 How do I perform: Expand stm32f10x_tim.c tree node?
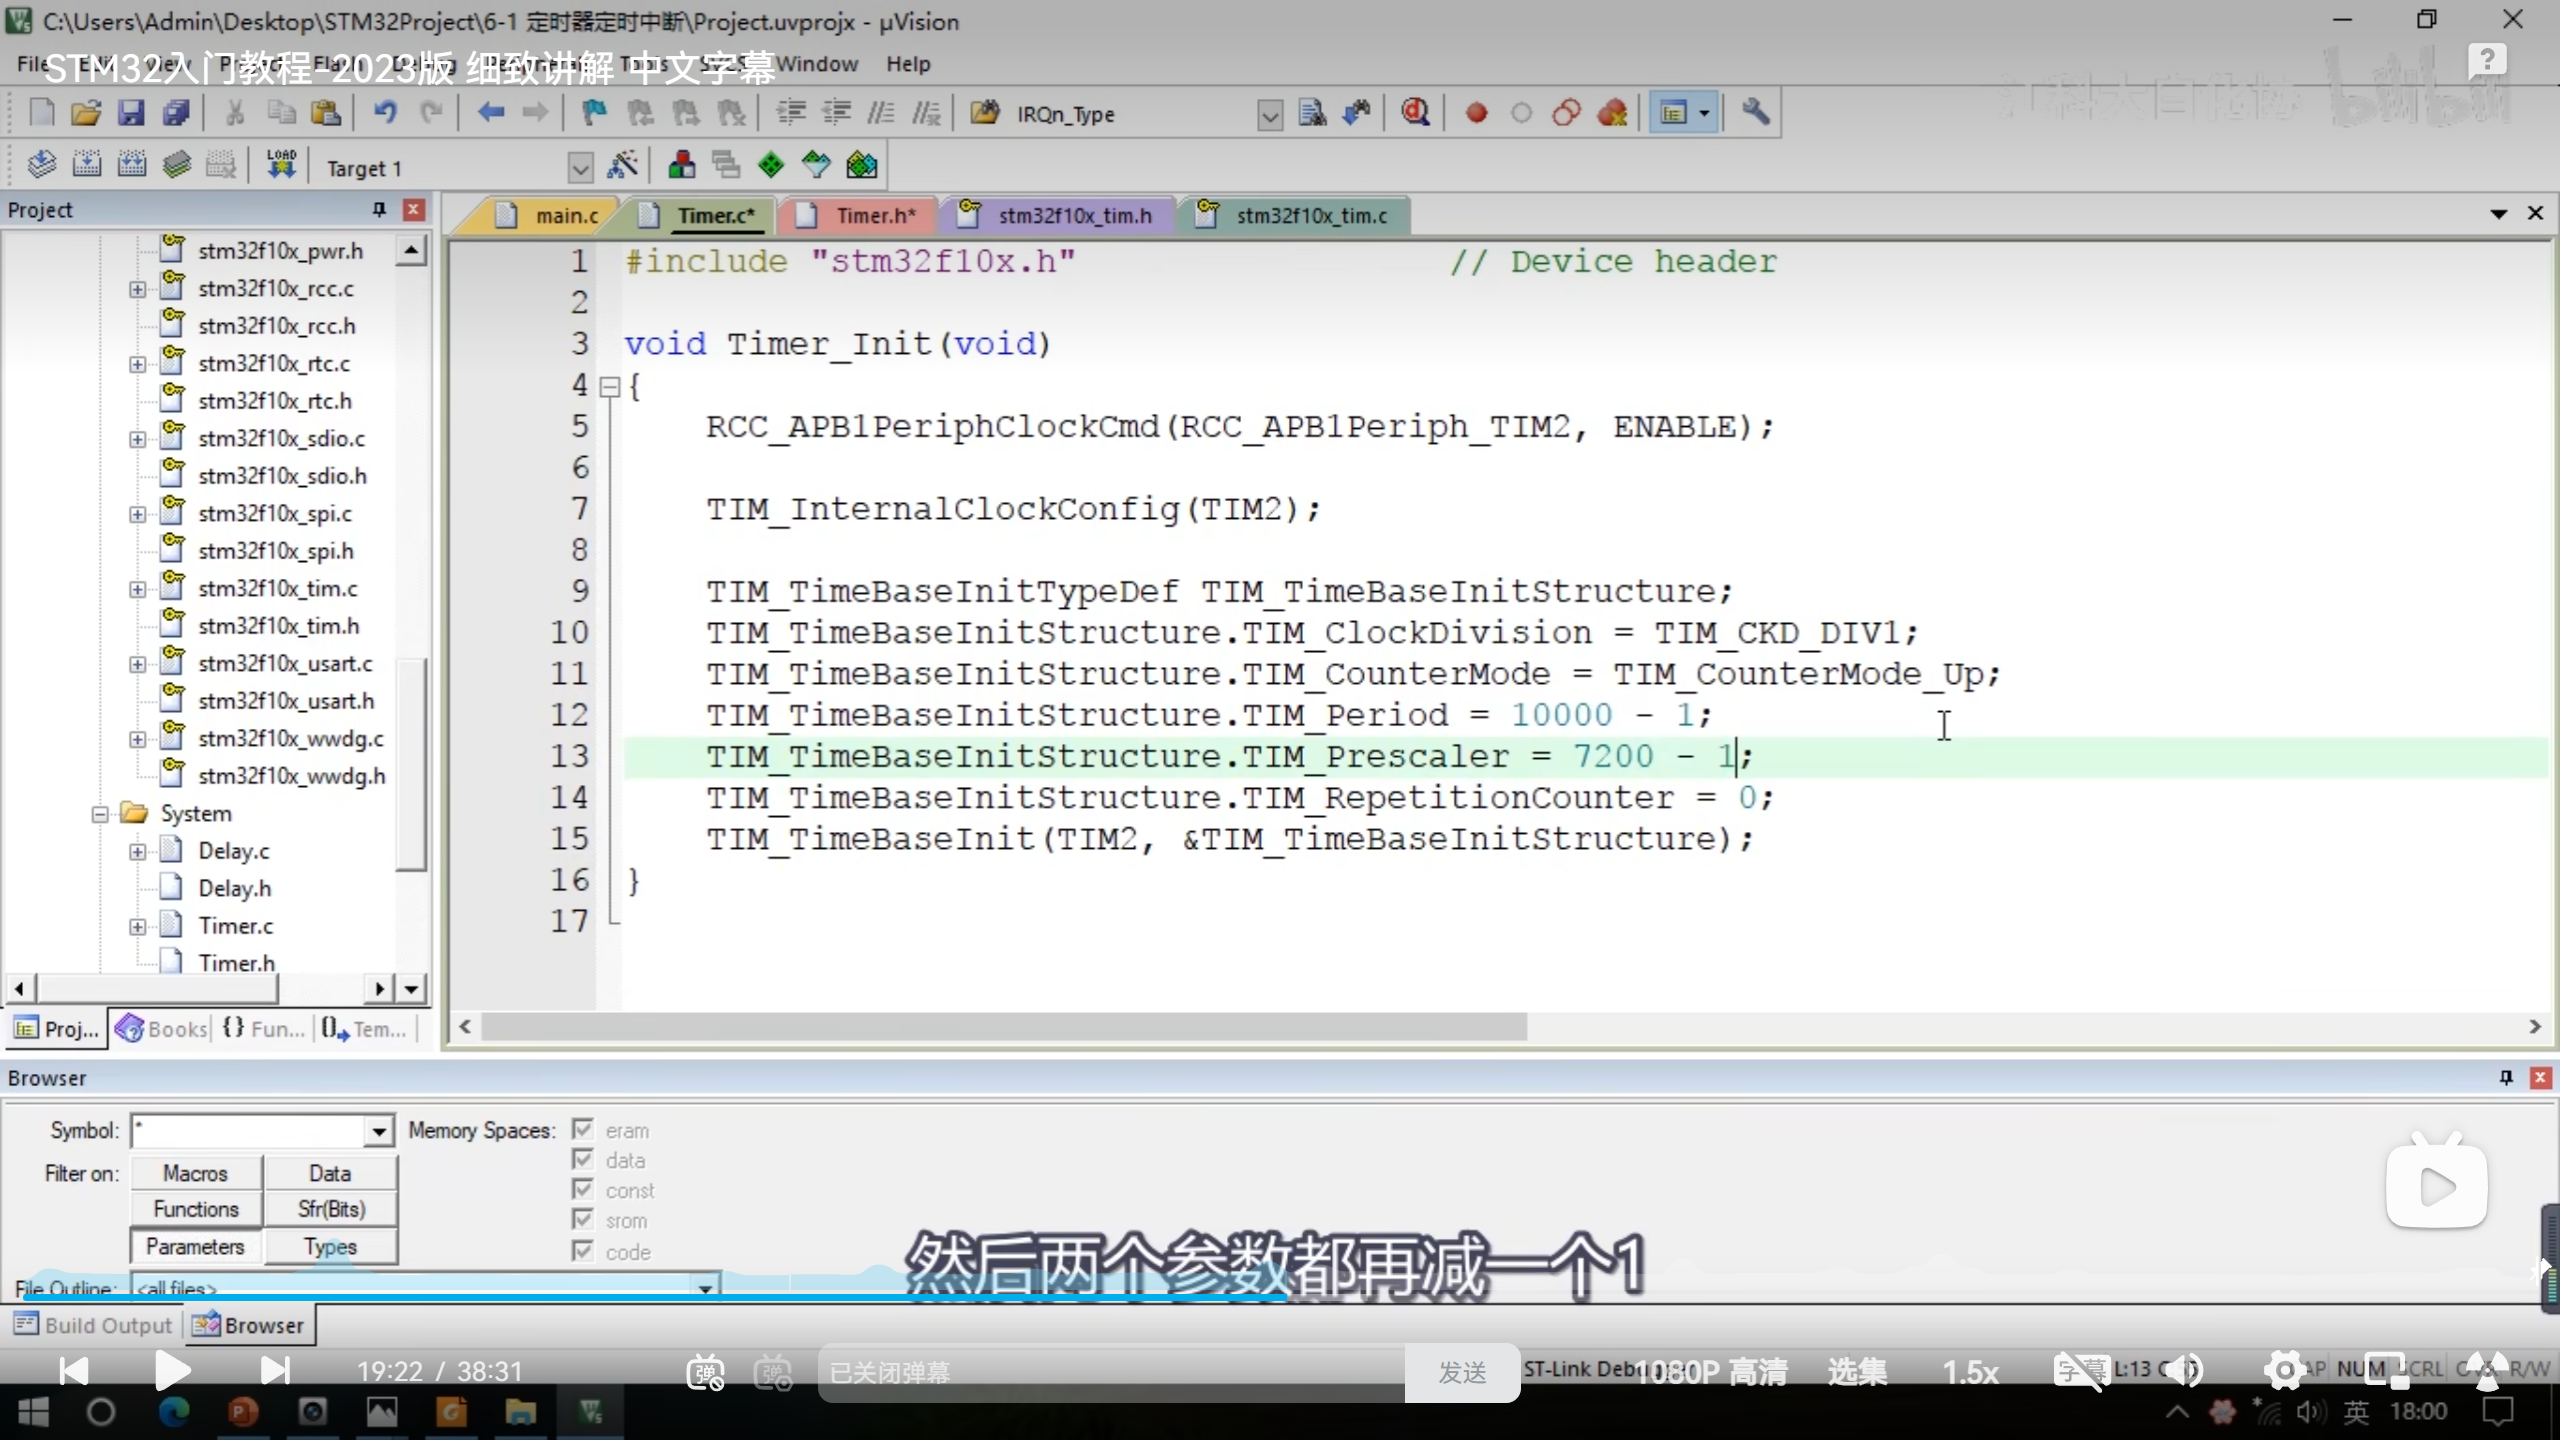137,589
